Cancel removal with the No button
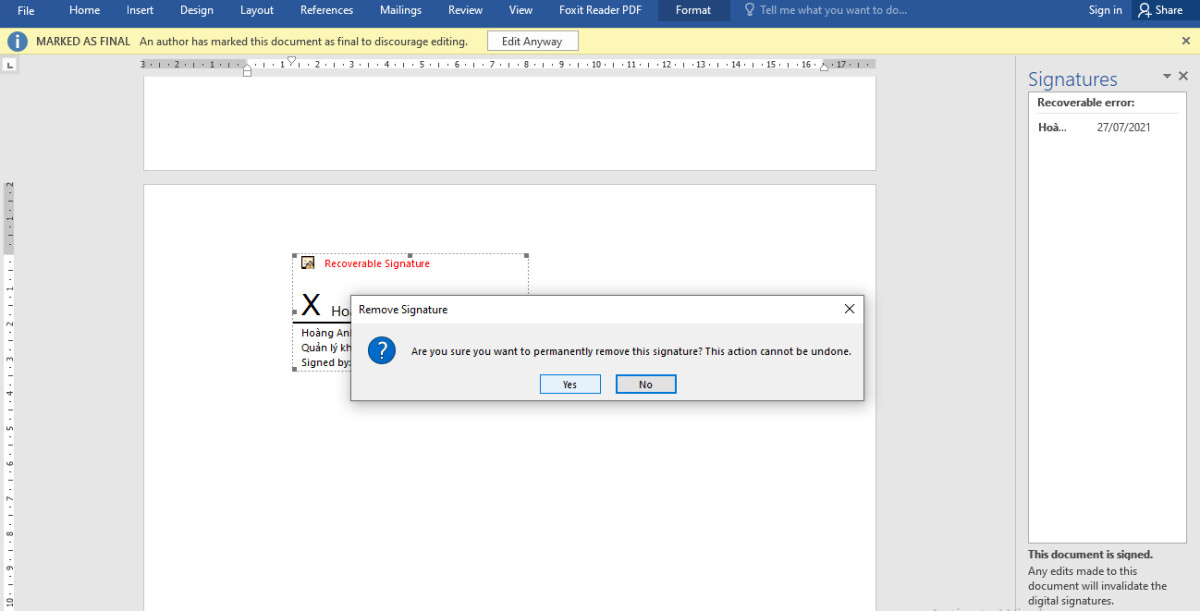Screen dimensions: 1200x611 pos(646,384)
